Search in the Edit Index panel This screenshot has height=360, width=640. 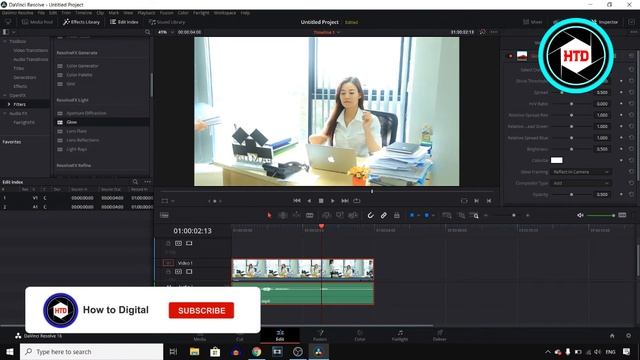point(135,182)
